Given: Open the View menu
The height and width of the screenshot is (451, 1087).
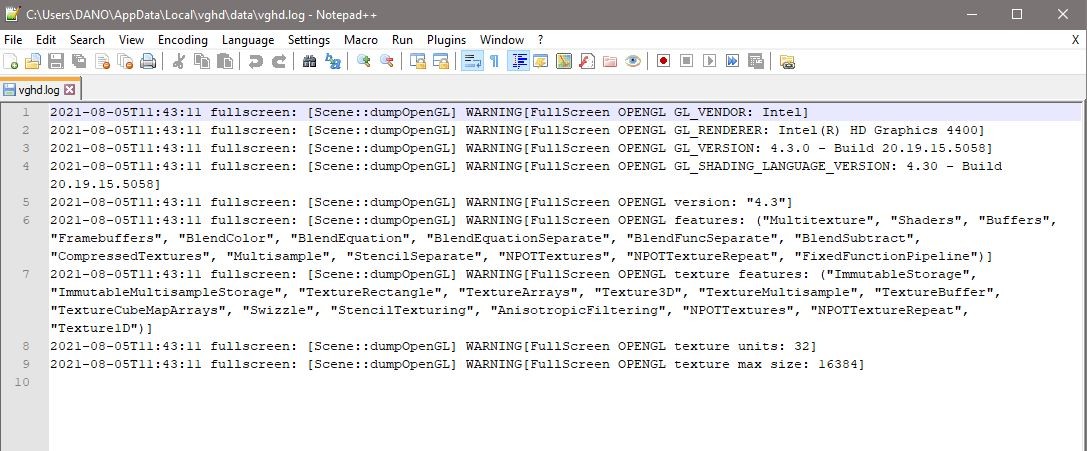Looking at the screenshot, I should pyautogui.click(x=132, y=39).
